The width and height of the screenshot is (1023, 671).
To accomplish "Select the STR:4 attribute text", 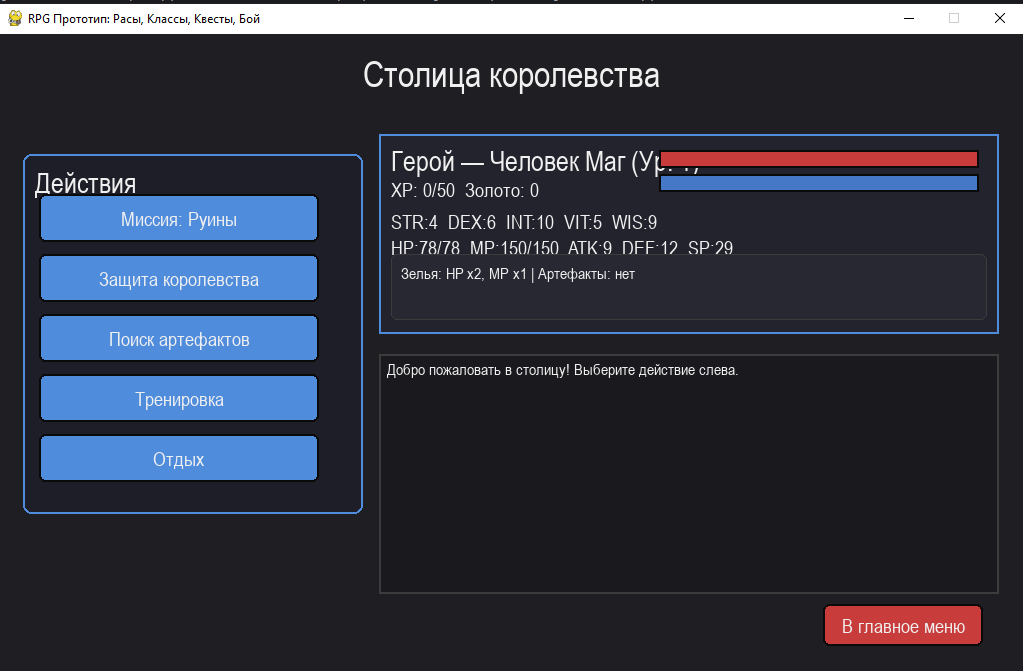I will click(x=411, y=223).
